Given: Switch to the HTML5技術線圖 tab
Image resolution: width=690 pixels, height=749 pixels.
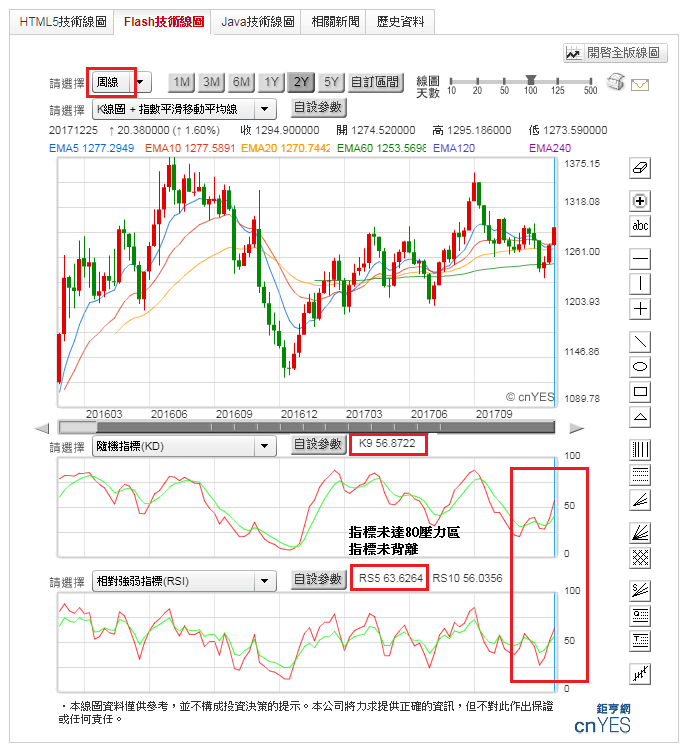Looking at the screenshot, I should pos(62,22).
